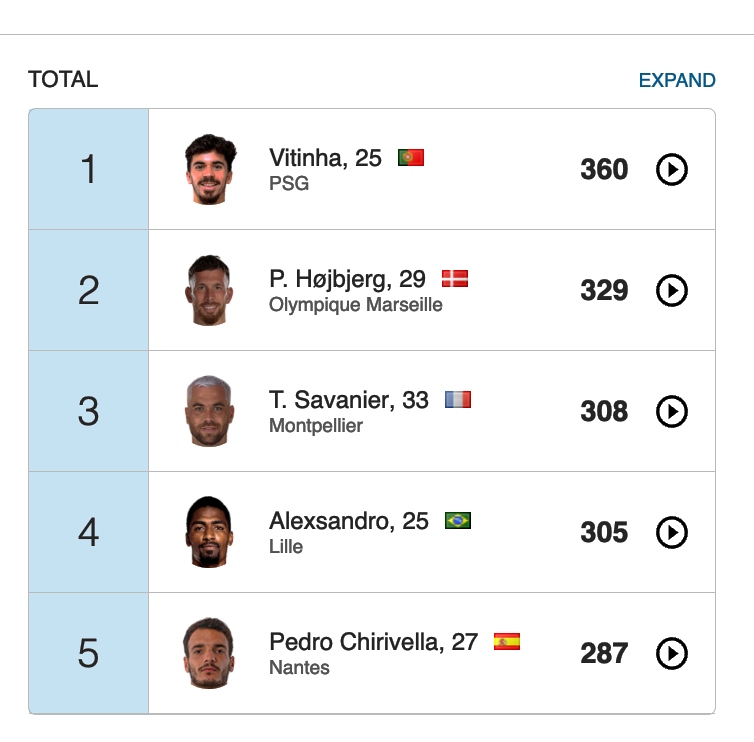Image resolution: width=754 pixels, height=742 pixels.
Task: Click Brazil flag next to Alexsandro
Action: [x=458, y=521]
